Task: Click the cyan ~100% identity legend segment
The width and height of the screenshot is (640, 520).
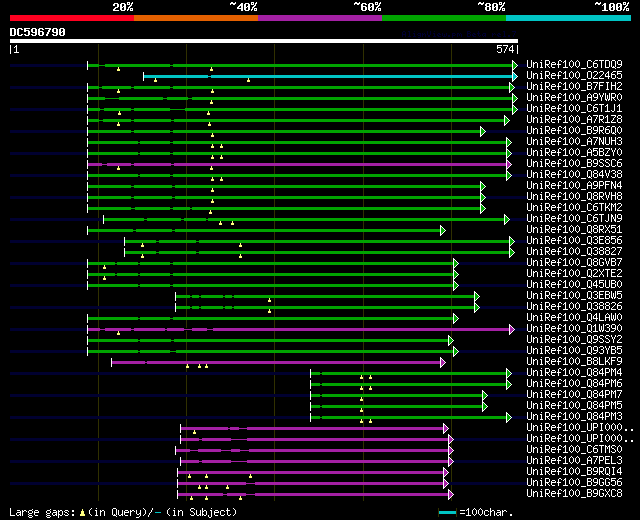Action: [x=569, y=18]
